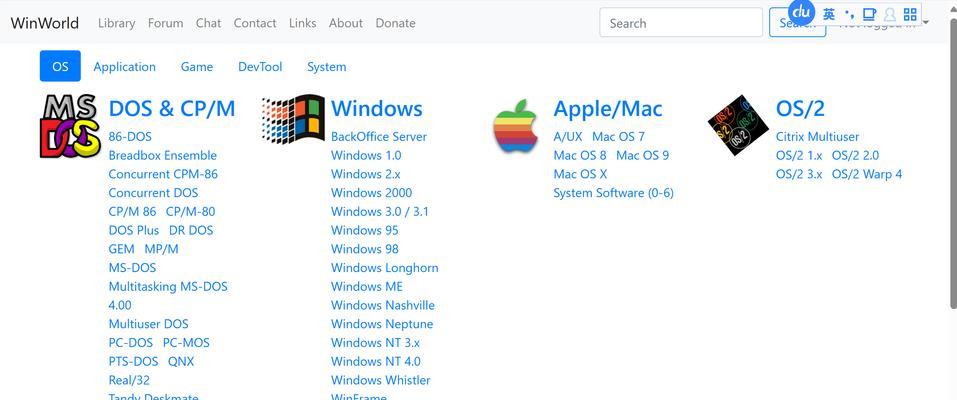
Task: Open the CP/M-80 link
Action: (x=190, y=212)
